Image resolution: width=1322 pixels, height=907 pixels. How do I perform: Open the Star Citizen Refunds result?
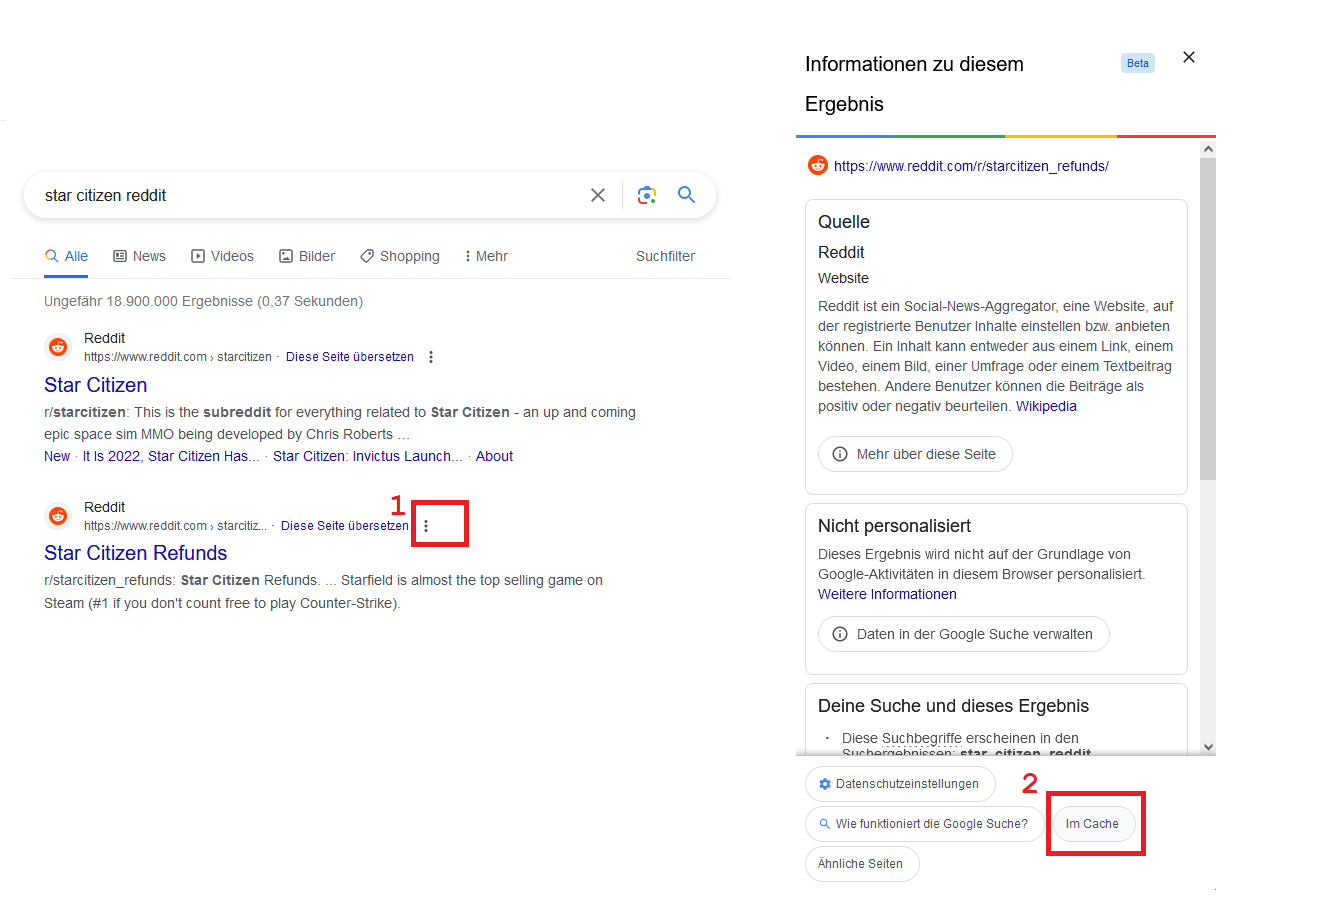(135, 553)
